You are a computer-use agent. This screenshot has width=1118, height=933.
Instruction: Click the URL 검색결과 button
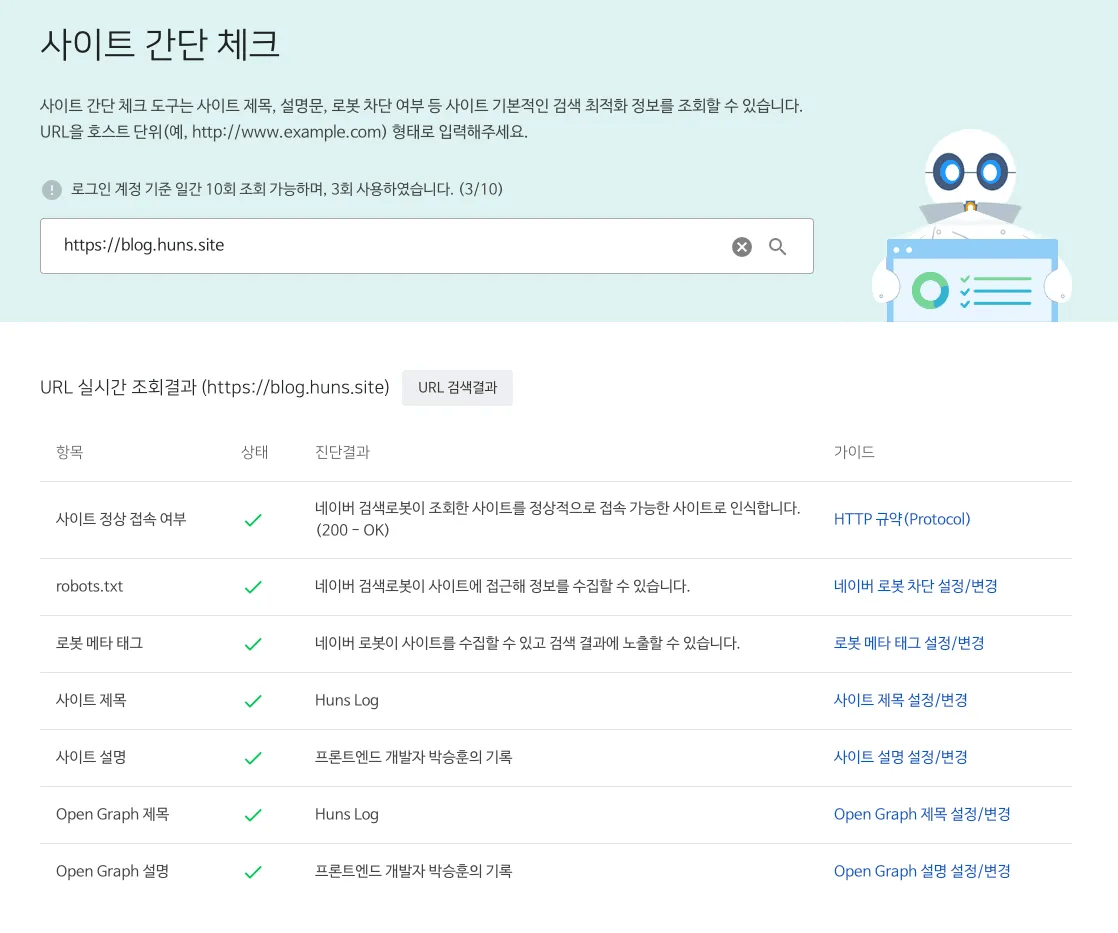click(457, 388)
